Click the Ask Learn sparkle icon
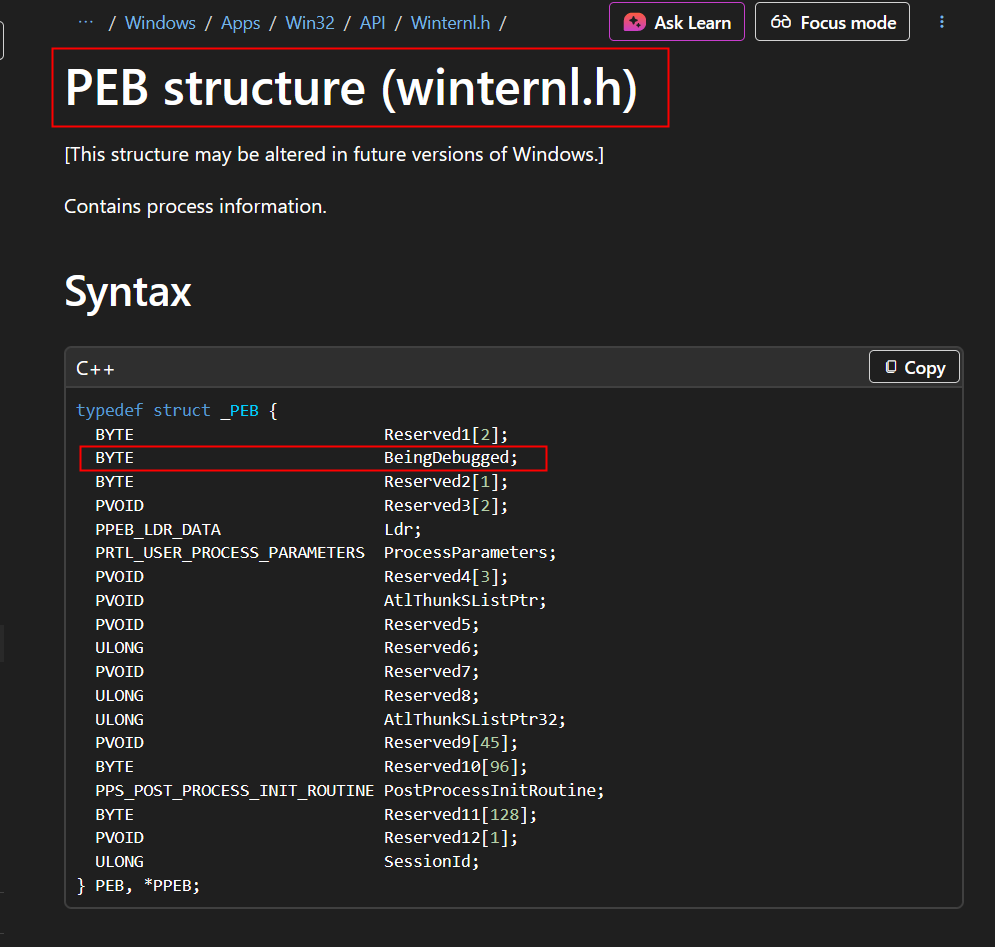 634,22
